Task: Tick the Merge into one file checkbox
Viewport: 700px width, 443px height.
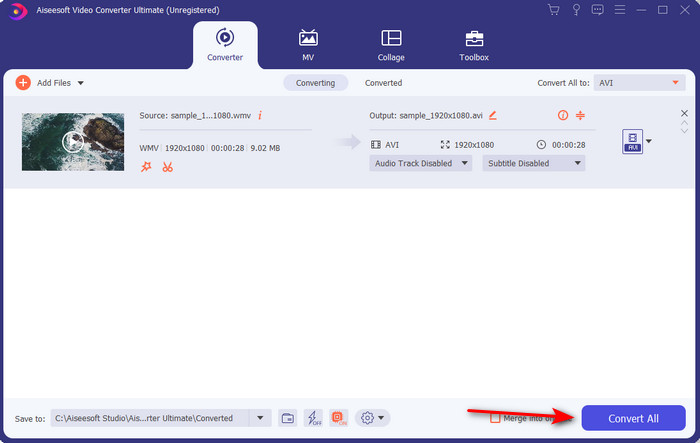Action: pos(495,418)
